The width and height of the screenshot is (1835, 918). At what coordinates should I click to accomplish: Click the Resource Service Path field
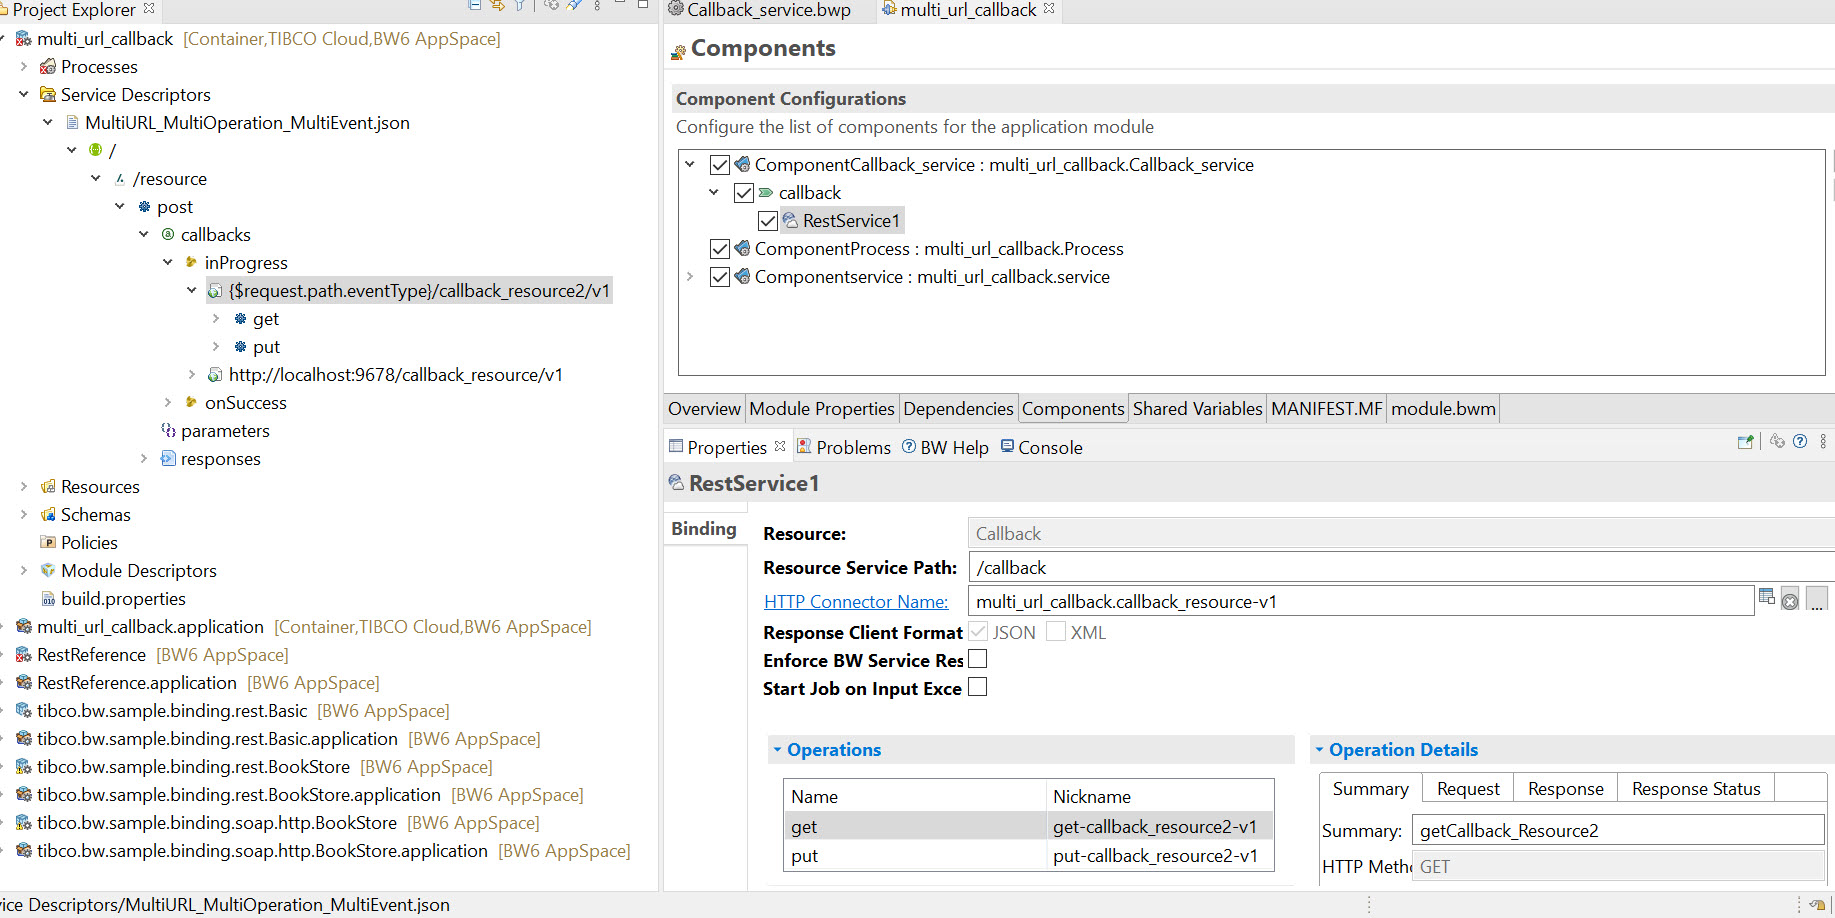1400,568
